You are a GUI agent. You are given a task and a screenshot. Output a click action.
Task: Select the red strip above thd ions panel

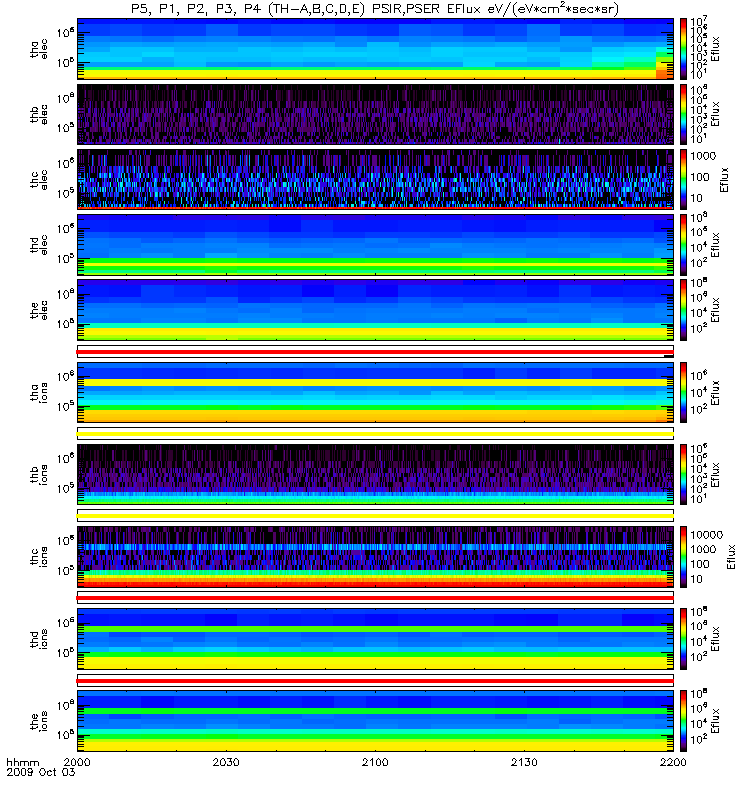click(x=375, y=598)
